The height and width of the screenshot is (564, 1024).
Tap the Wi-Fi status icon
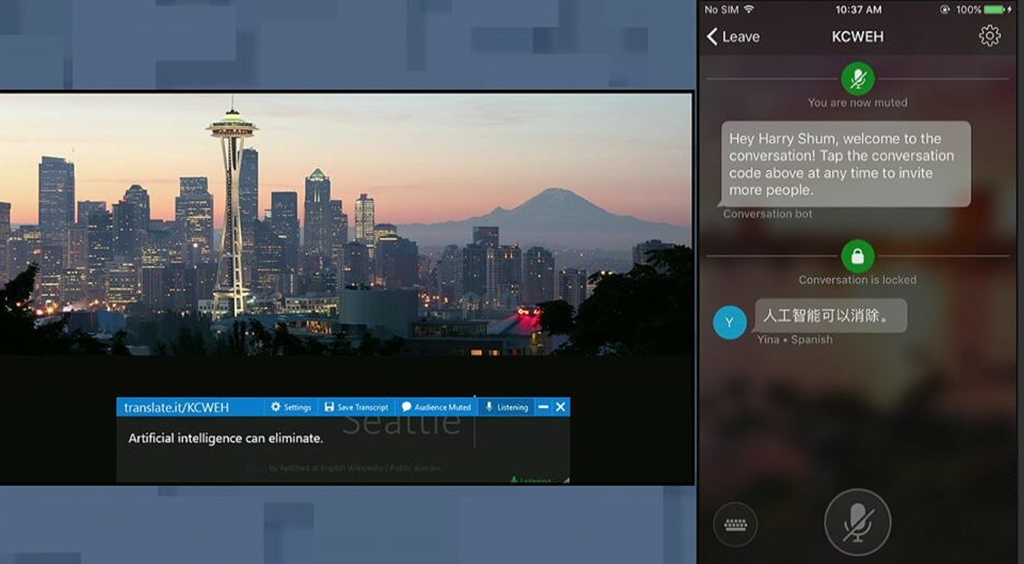click(748, 9)
